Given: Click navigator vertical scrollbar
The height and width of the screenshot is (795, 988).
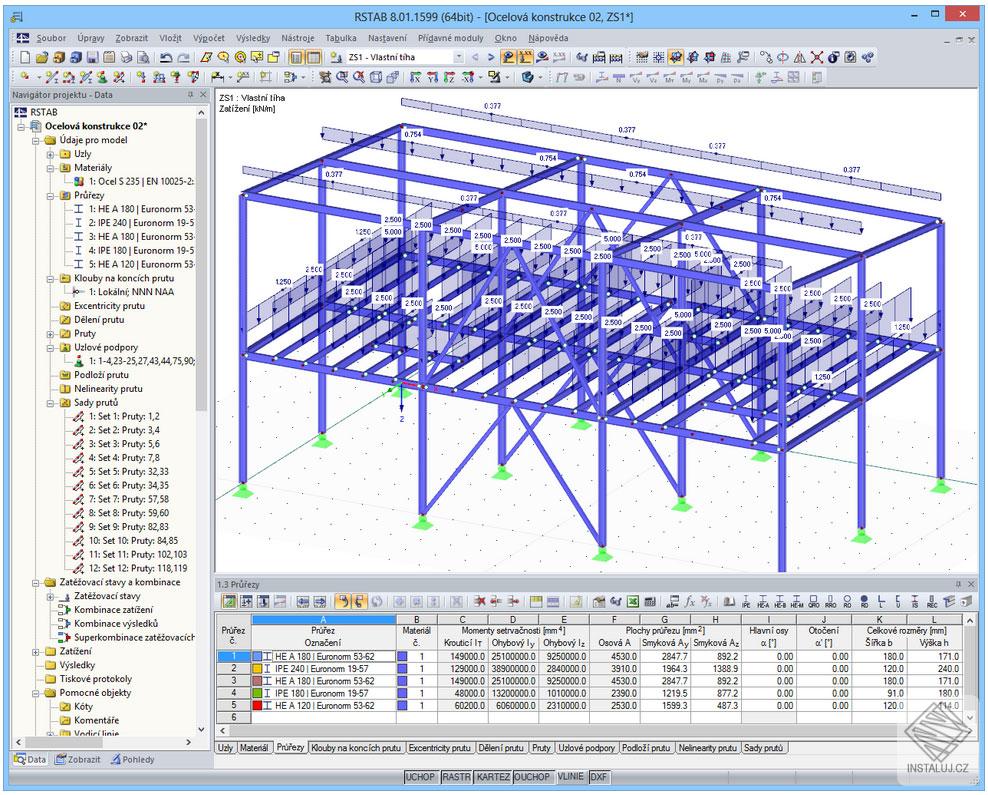Looking at the screenshot, I should [202, 265].
